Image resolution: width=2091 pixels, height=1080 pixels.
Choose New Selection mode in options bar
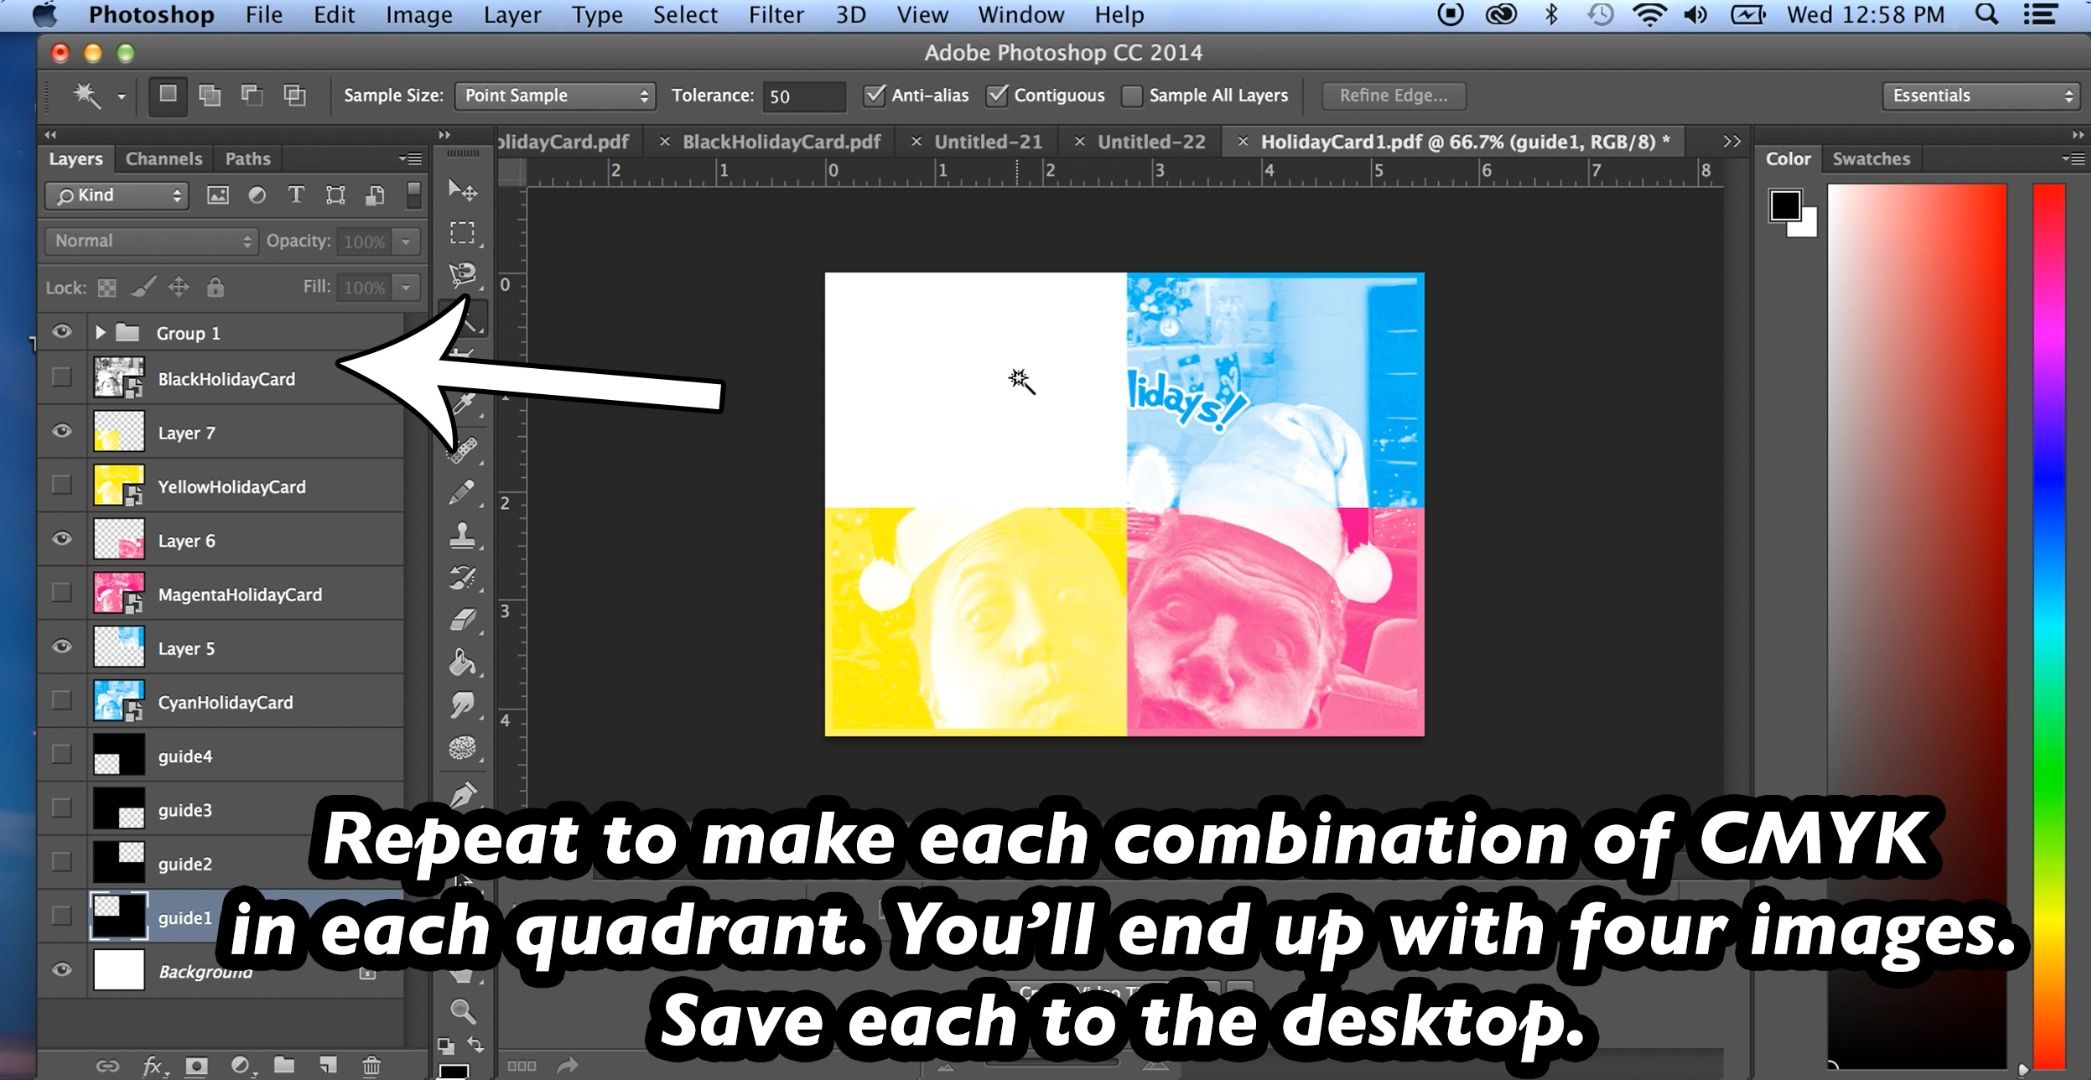click(168, 95)
